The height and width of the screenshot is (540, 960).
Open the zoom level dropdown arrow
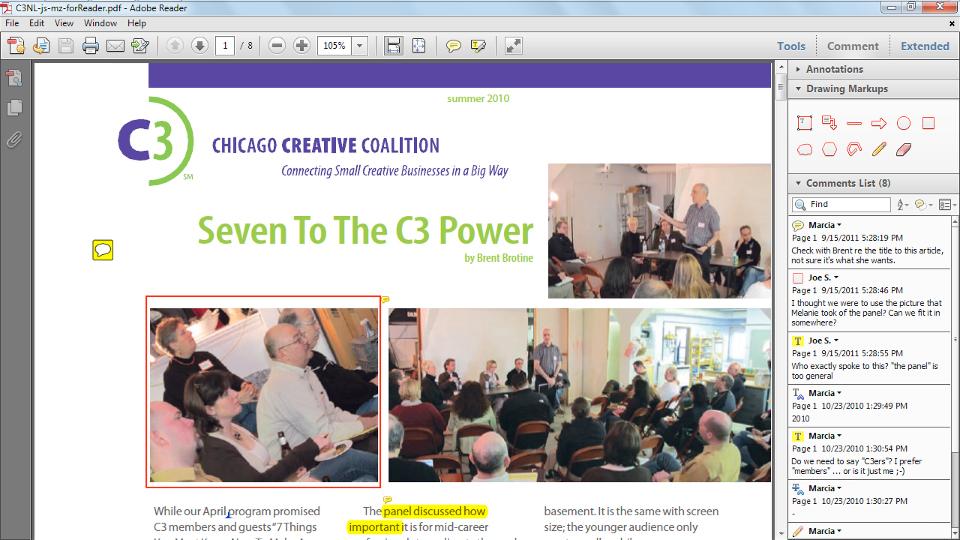[359, 45]
